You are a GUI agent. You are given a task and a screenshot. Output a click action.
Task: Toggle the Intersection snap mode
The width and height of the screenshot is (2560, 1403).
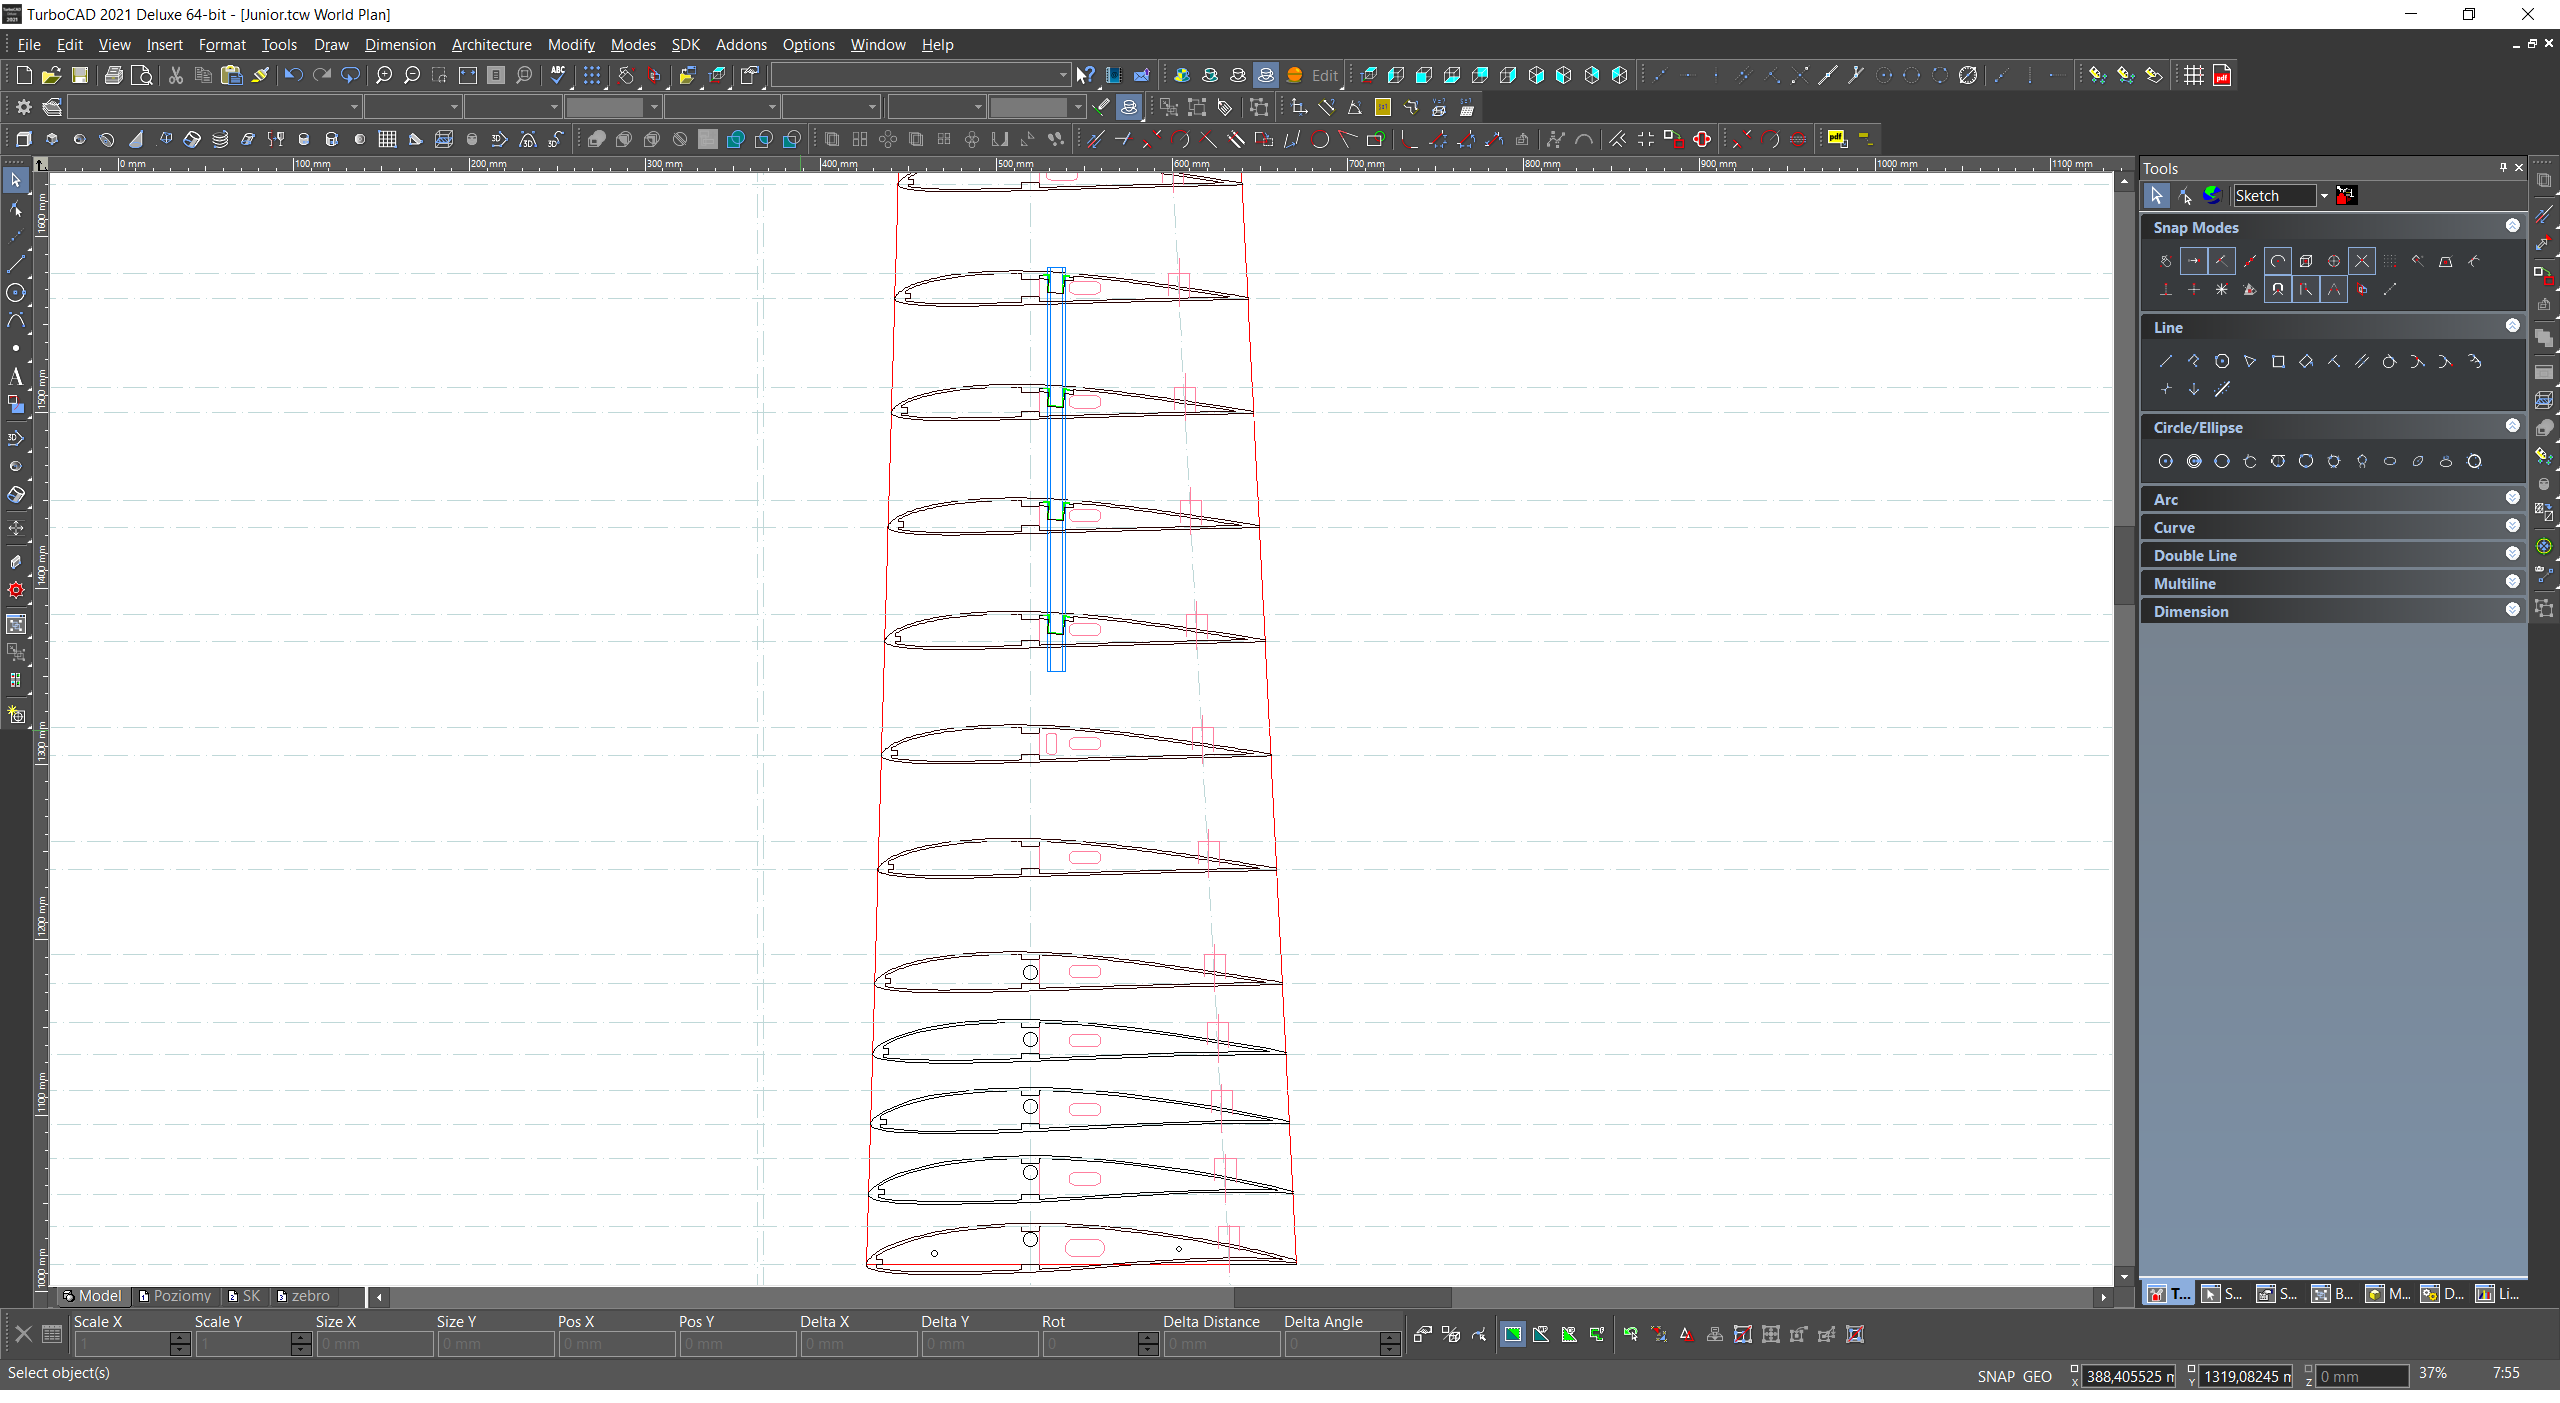(2361, 261)
